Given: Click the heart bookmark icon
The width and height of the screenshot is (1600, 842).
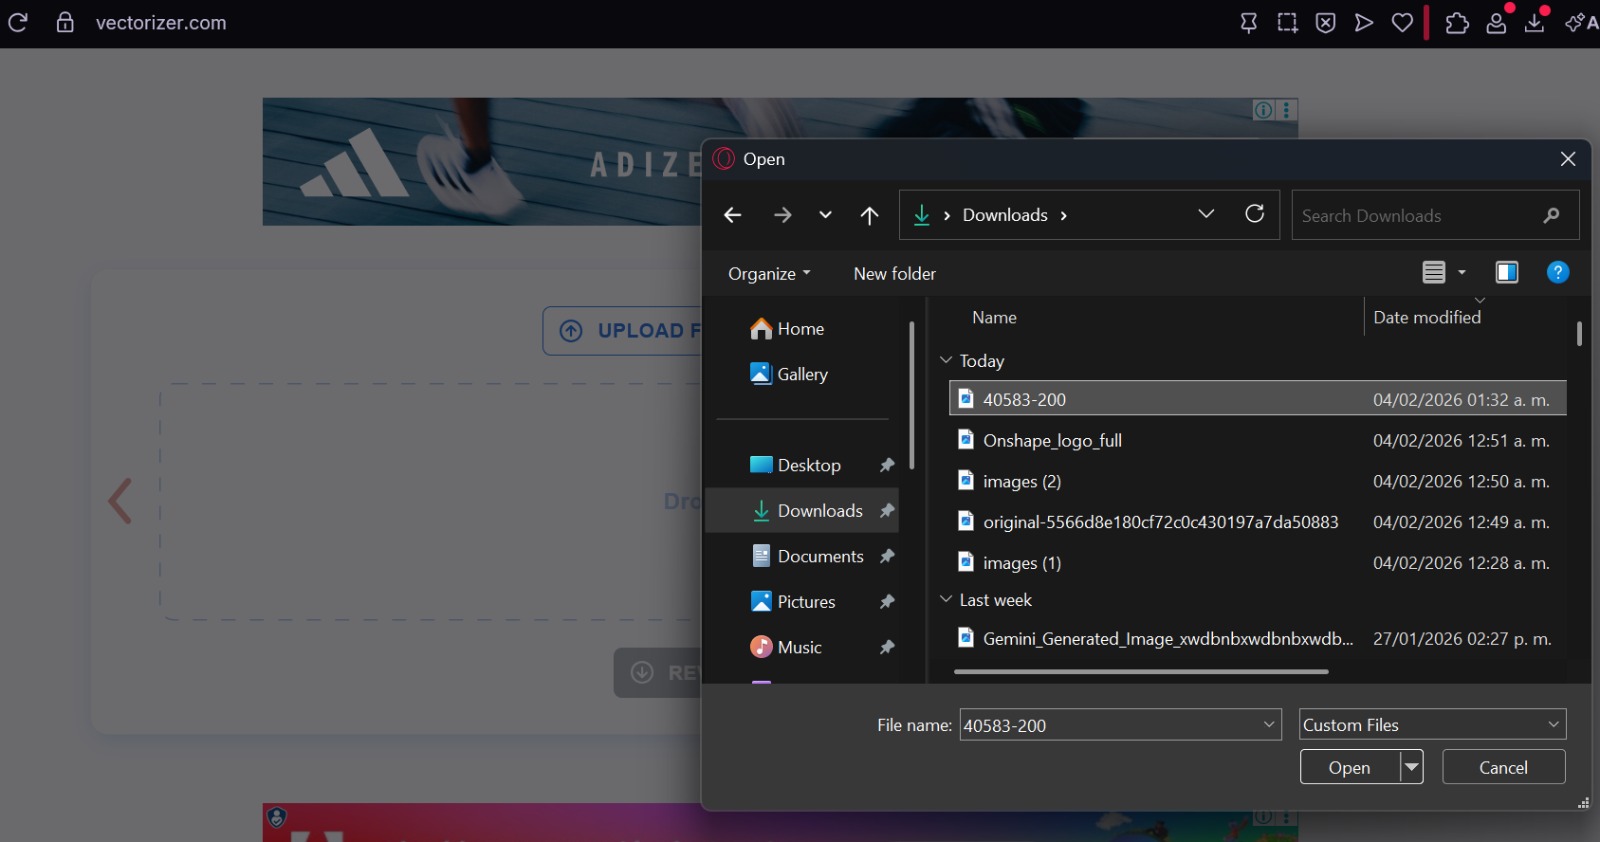Looking at the screenshot, I should coord(1403,23).
